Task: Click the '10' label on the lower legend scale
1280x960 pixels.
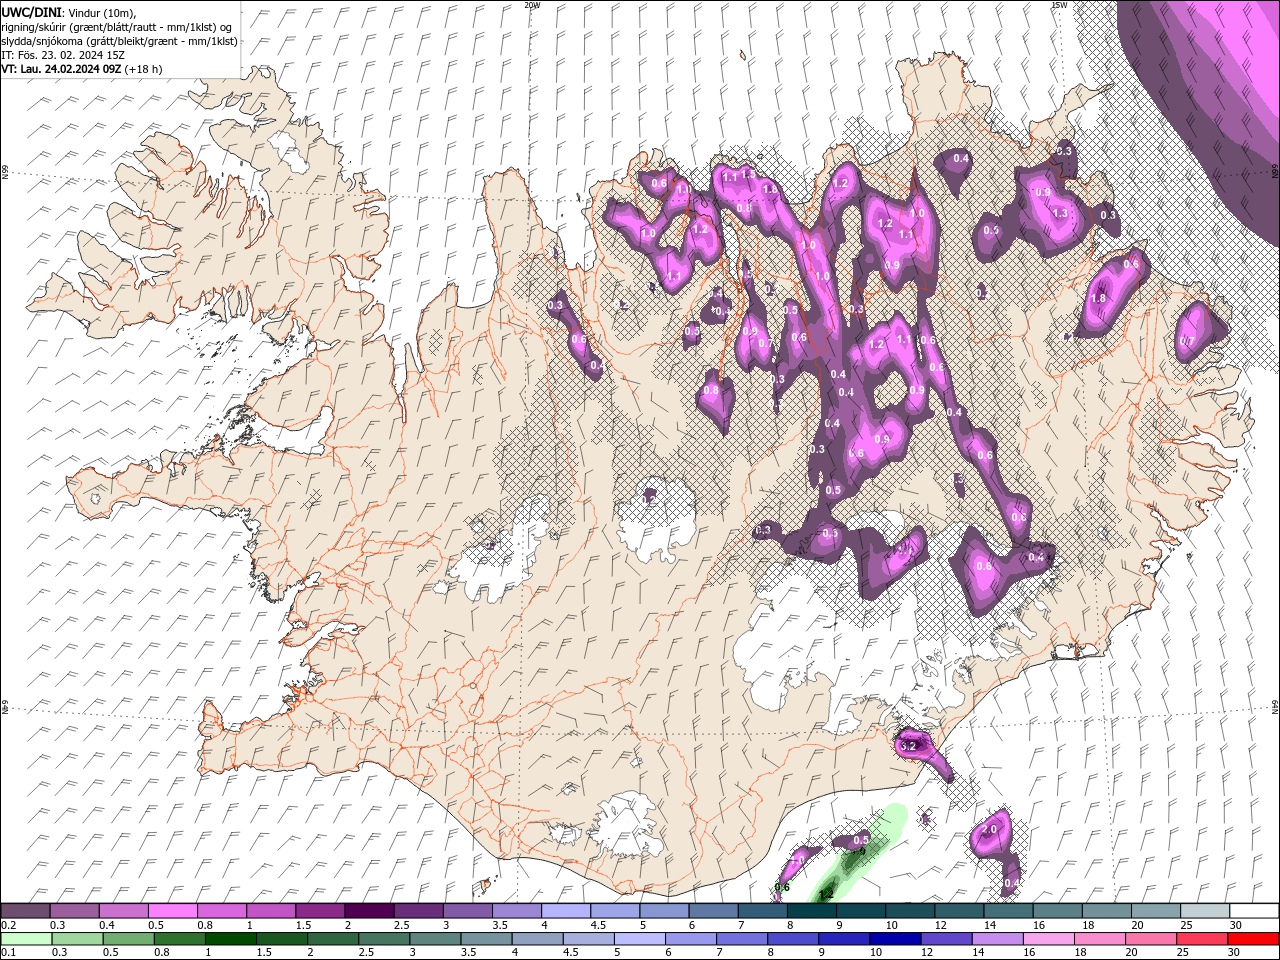Action: click(x=875, y=953)
